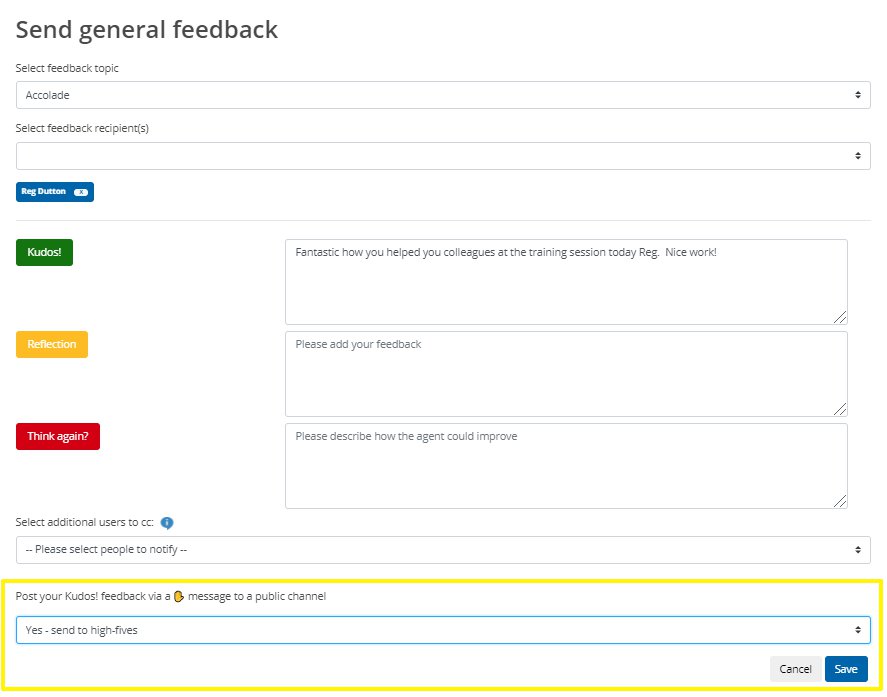Remove Reg Dutton recipient via the x icon
Screen dimensions: 887x697
pyautogui.click(x=81, y=192)
